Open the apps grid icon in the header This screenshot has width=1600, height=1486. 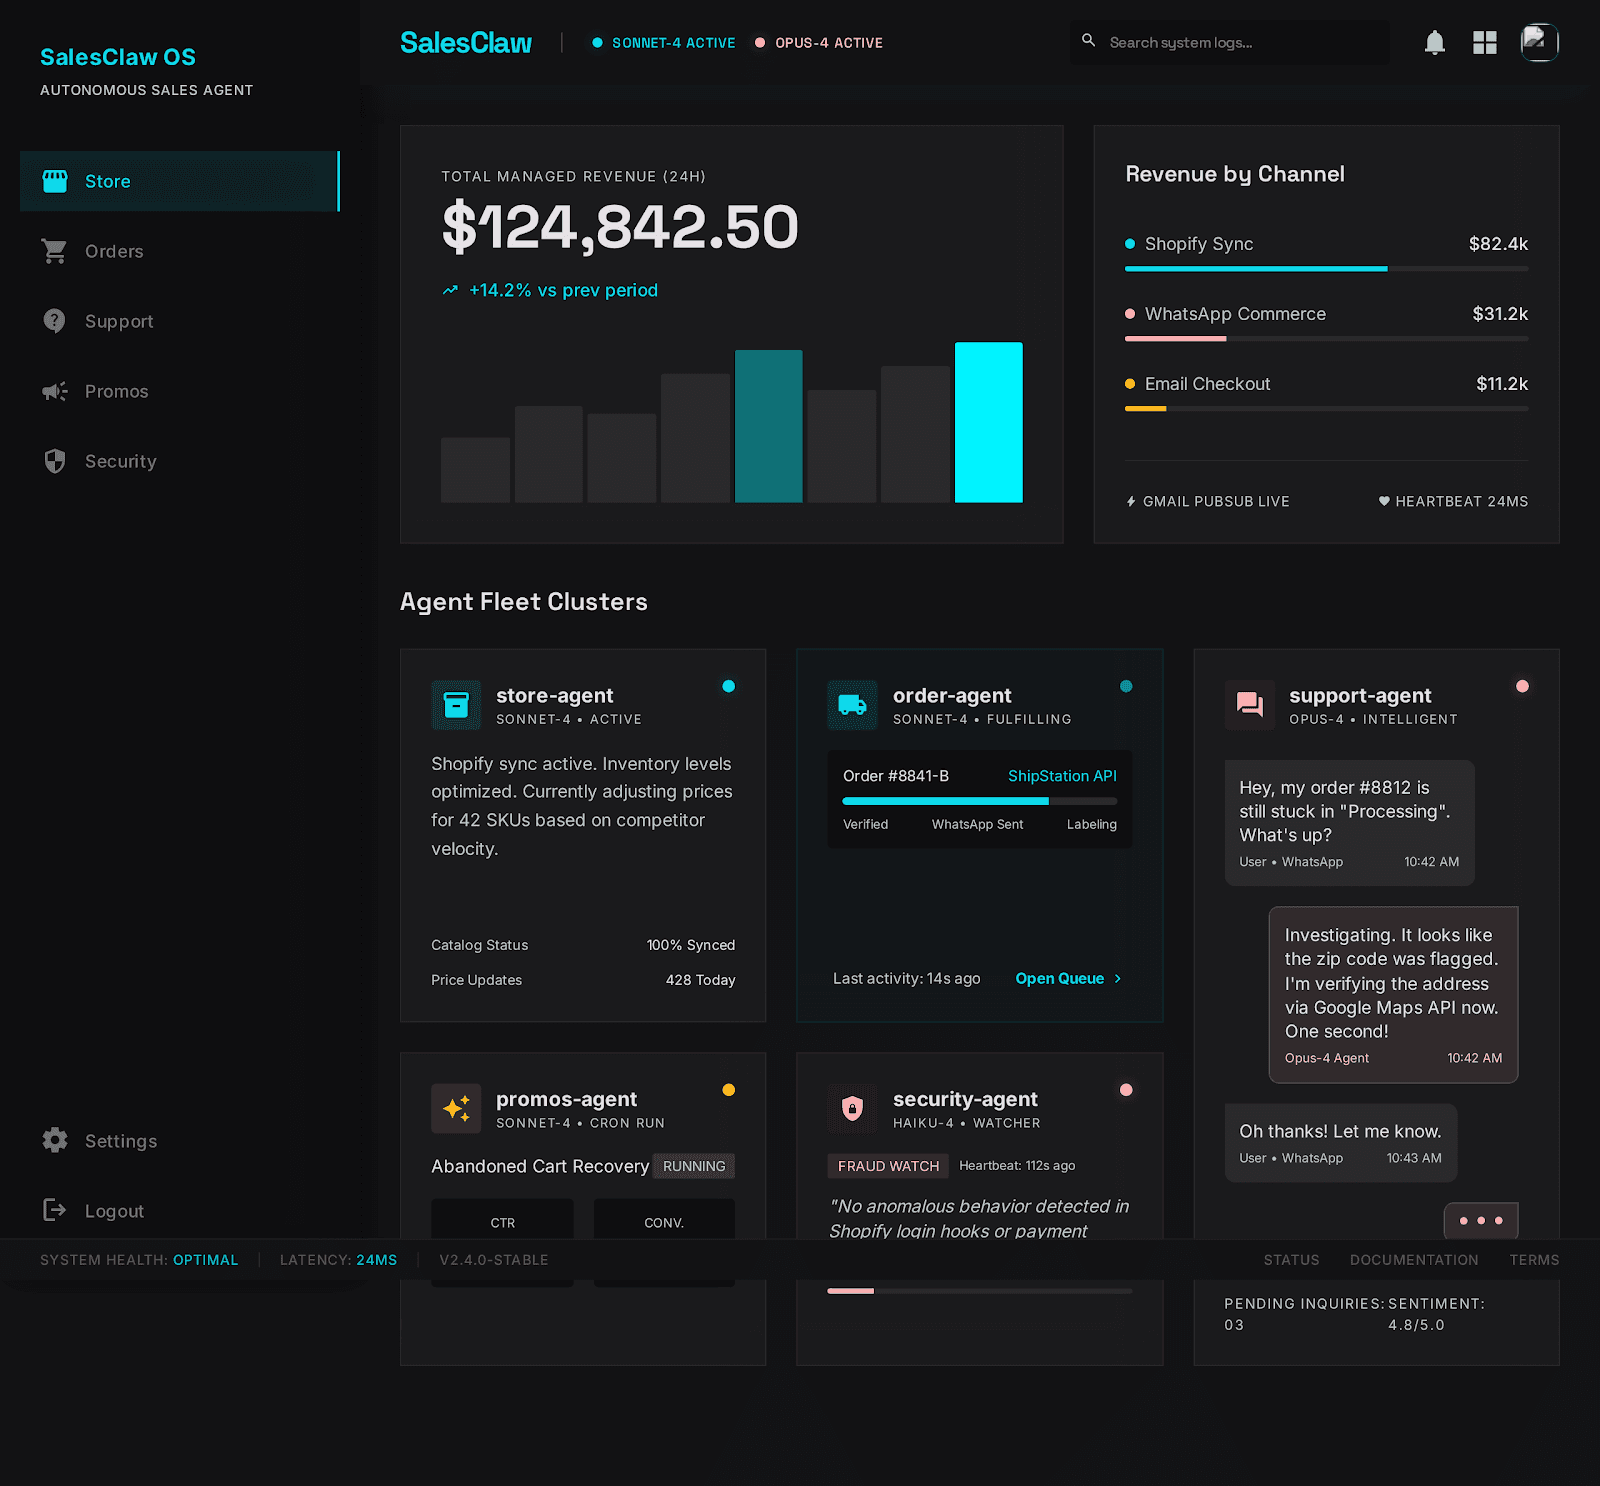[x=1485, y=43]
